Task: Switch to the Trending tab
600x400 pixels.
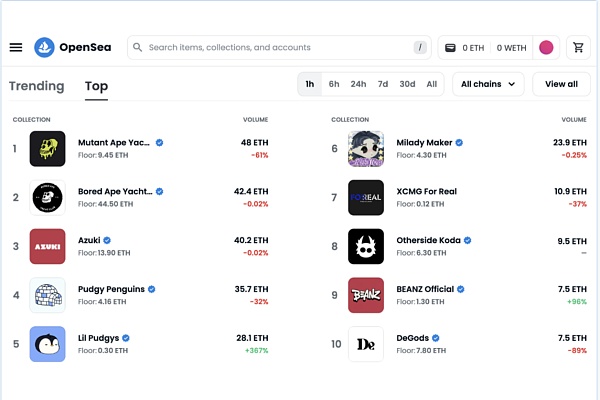Action: pyautogui.click(x=37, y=86)
